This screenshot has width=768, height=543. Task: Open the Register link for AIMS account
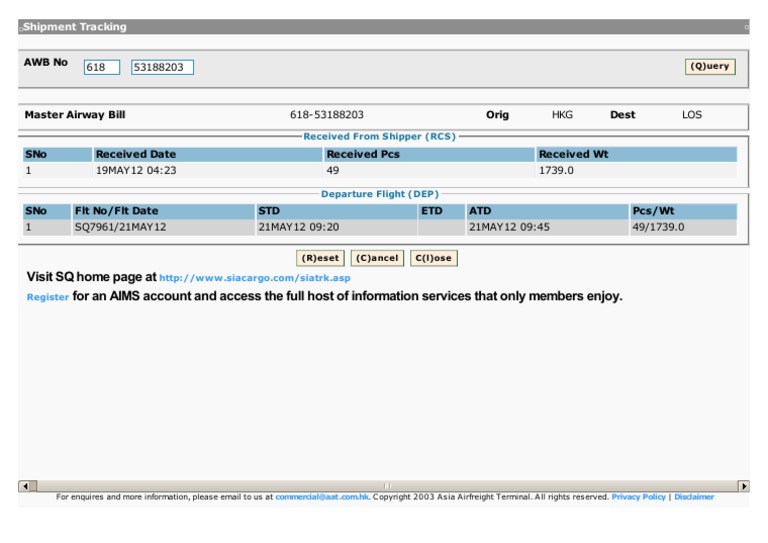tap(48, 297)
